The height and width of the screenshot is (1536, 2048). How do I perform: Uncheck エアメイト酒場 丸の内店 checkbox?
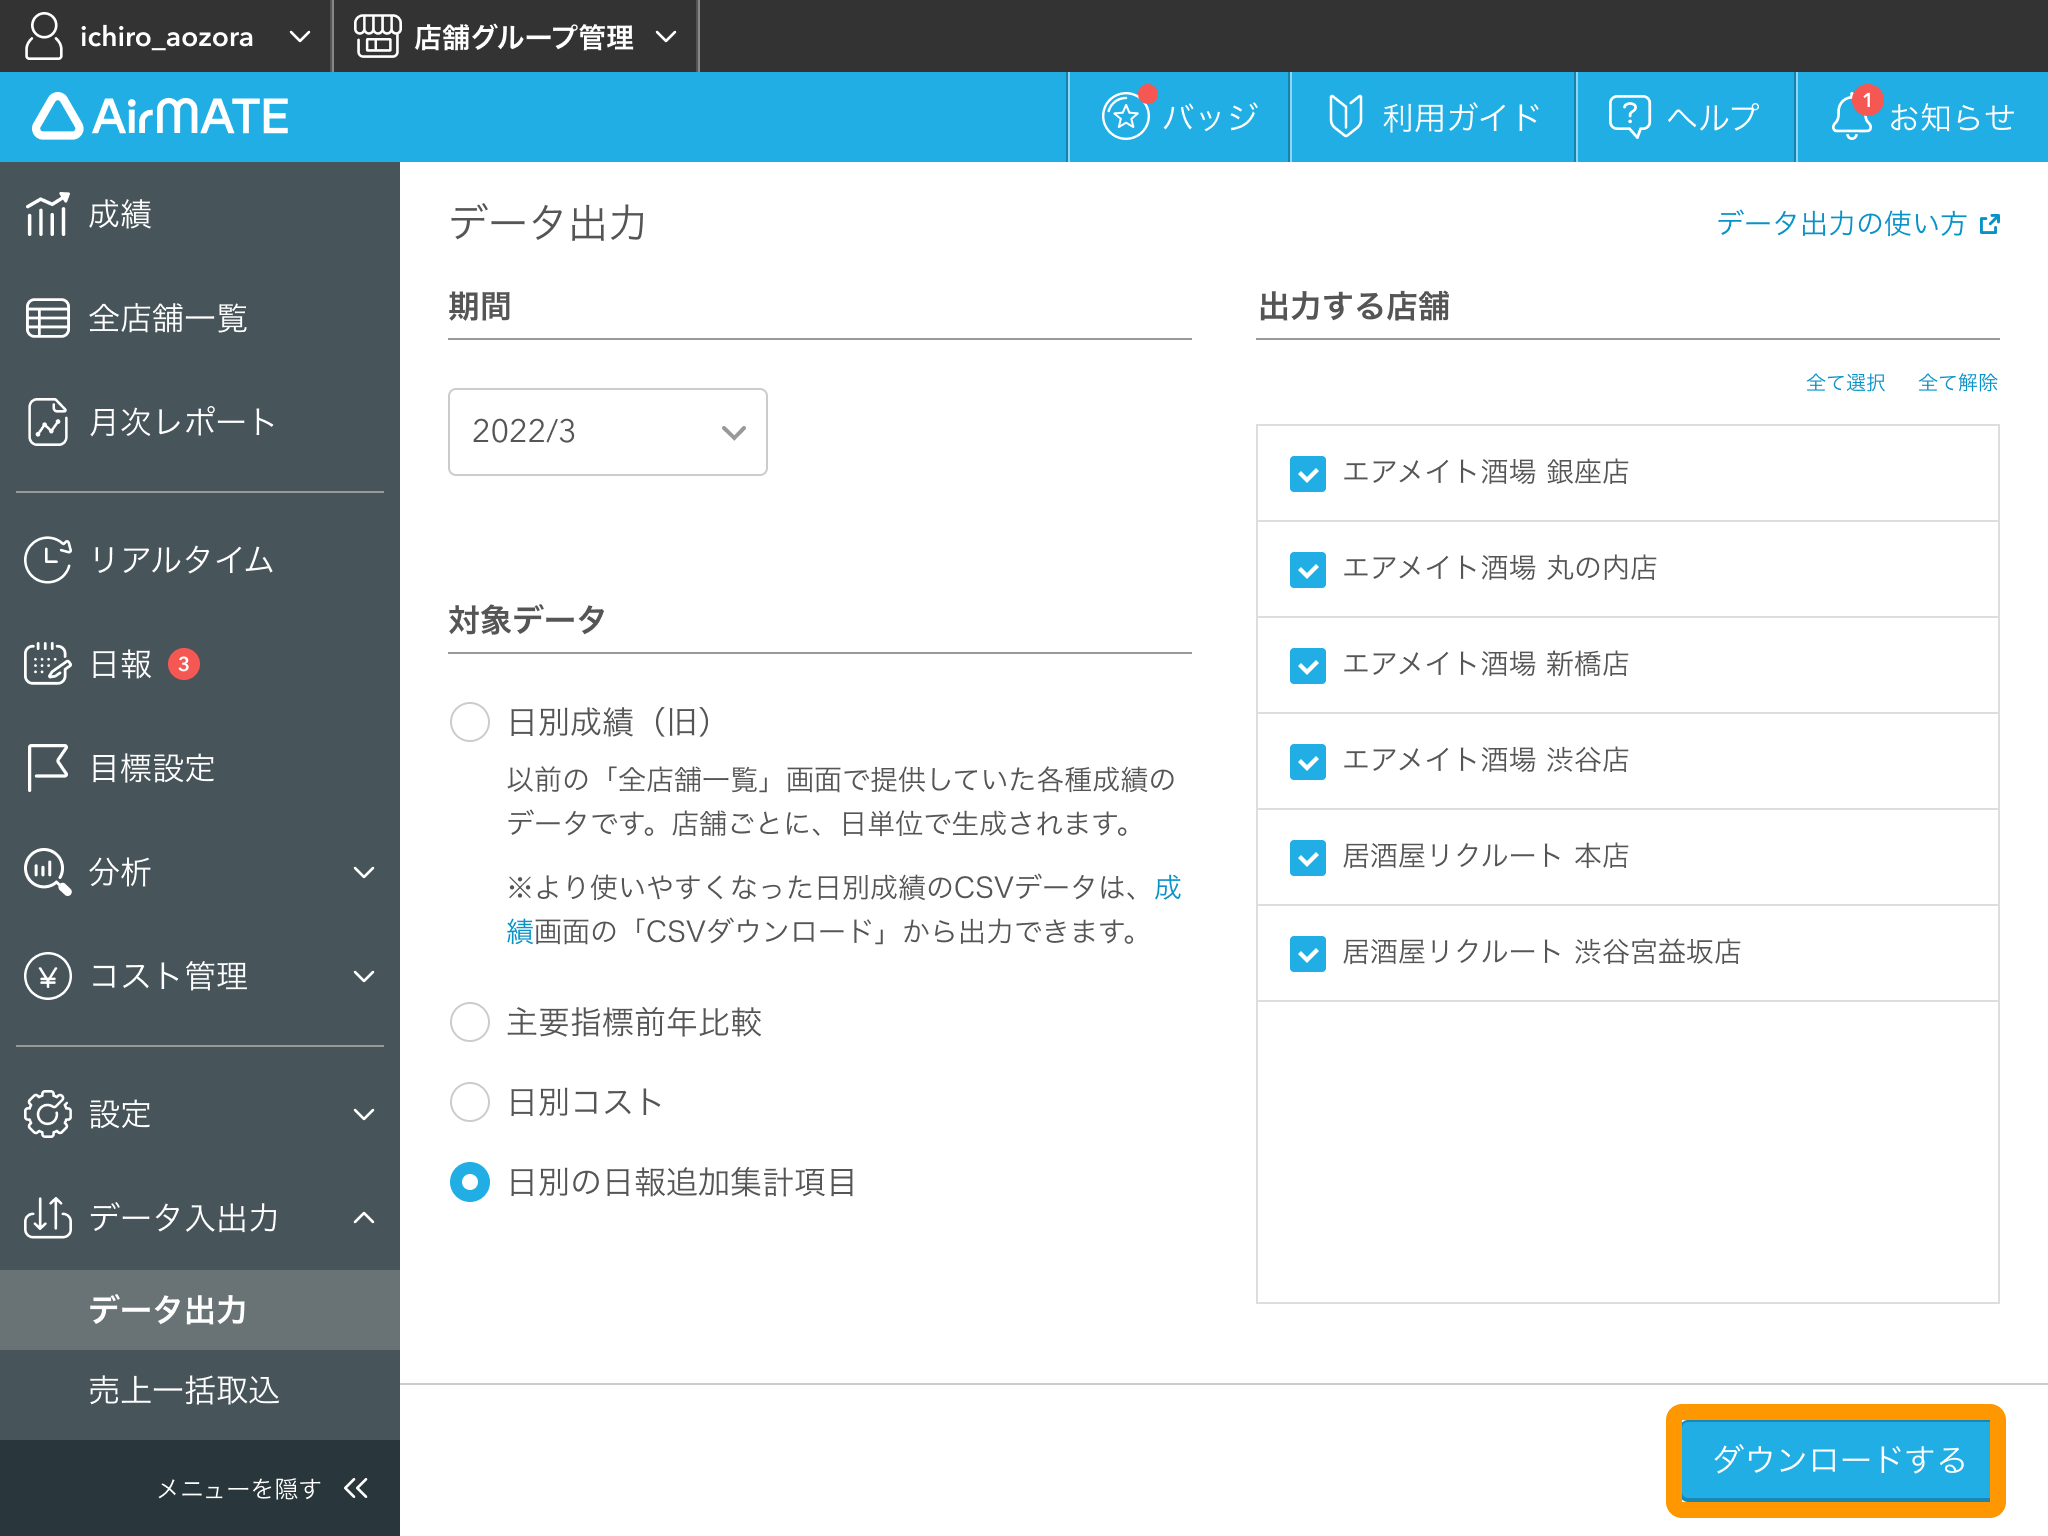(1308, 569)
